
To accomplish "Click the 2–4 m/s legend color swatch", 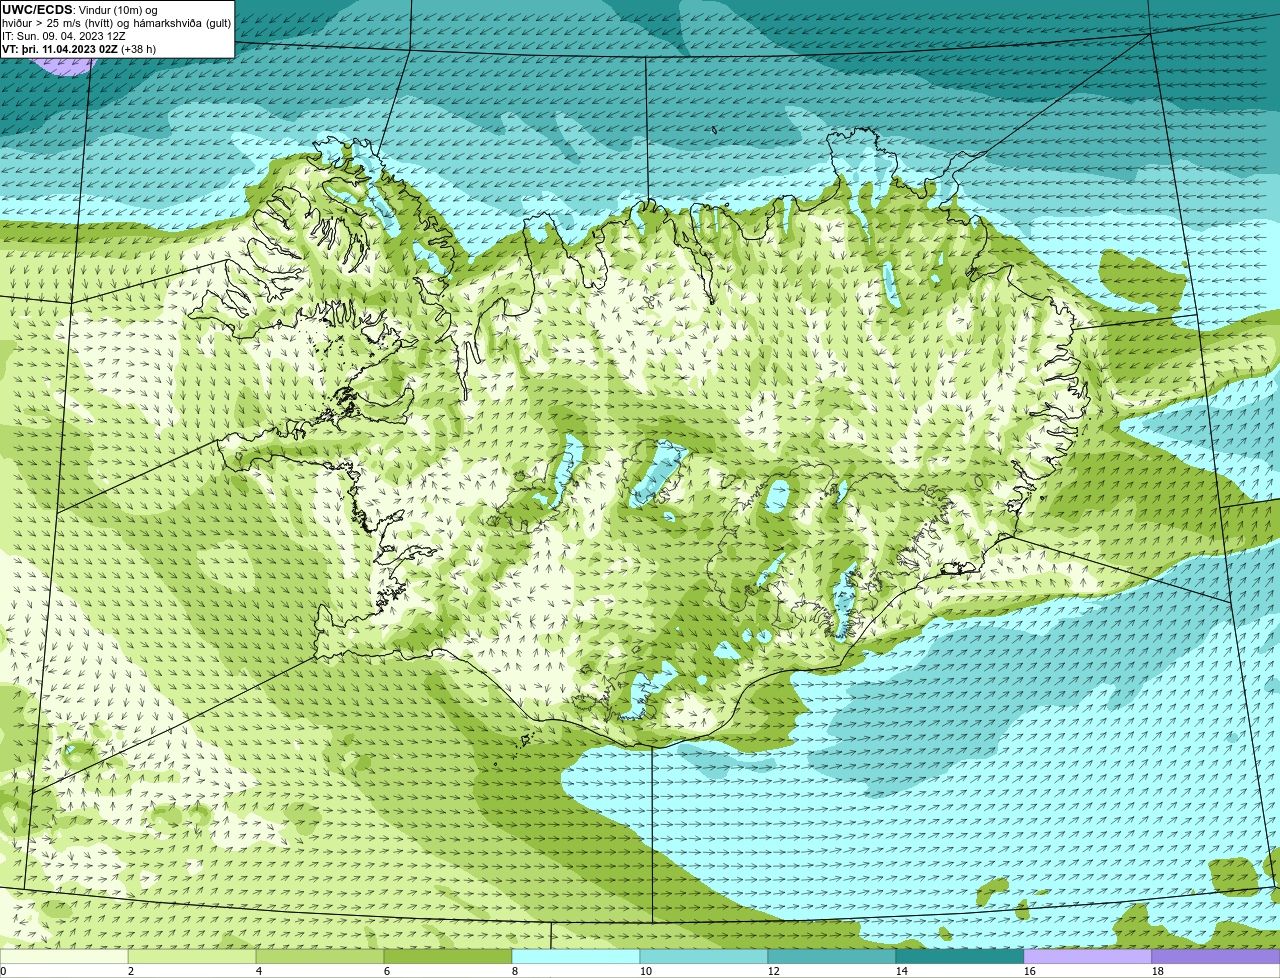I will [192, 956].
